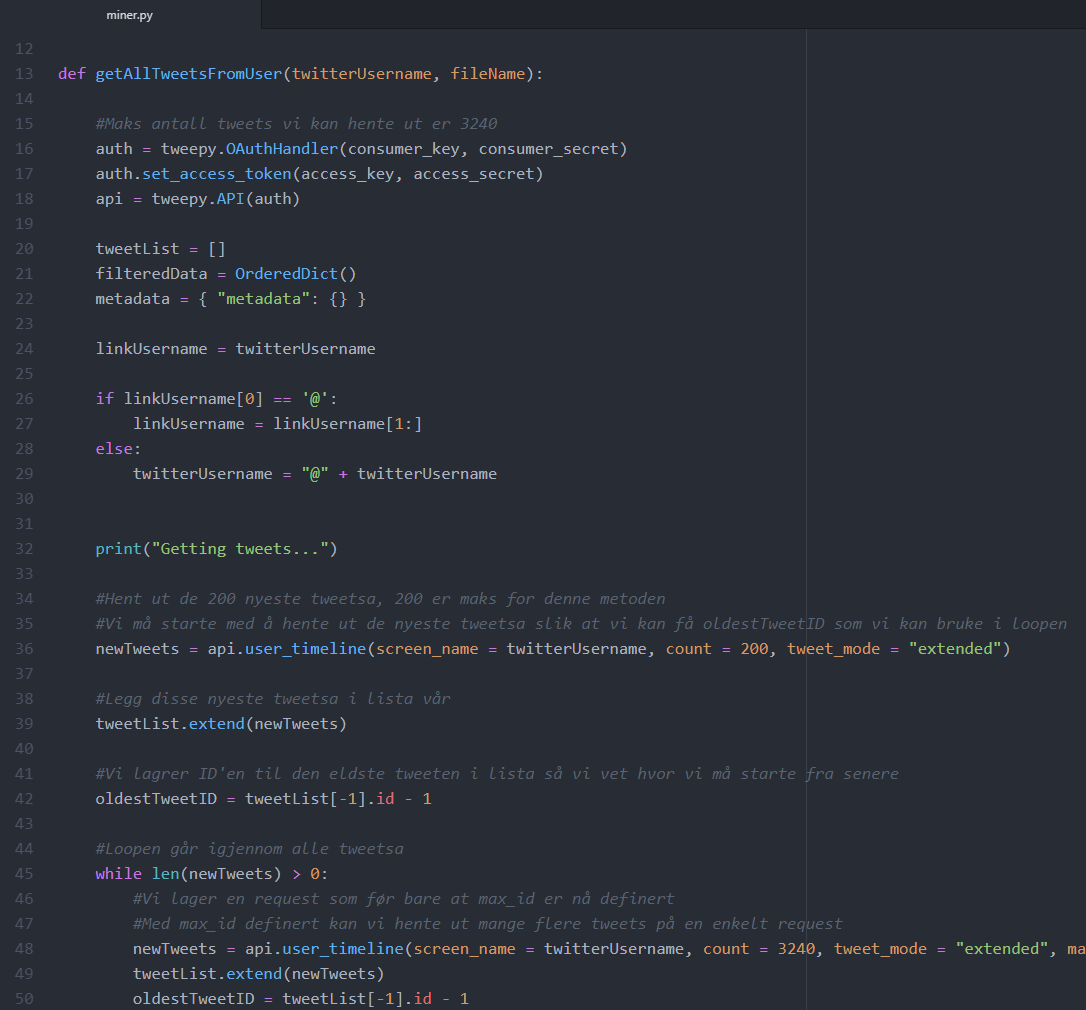Image resolution: width=1086 pixels, height=1010 pixels.
Task: Click the tweetList = [] assignment
Action: pos(161,249)
